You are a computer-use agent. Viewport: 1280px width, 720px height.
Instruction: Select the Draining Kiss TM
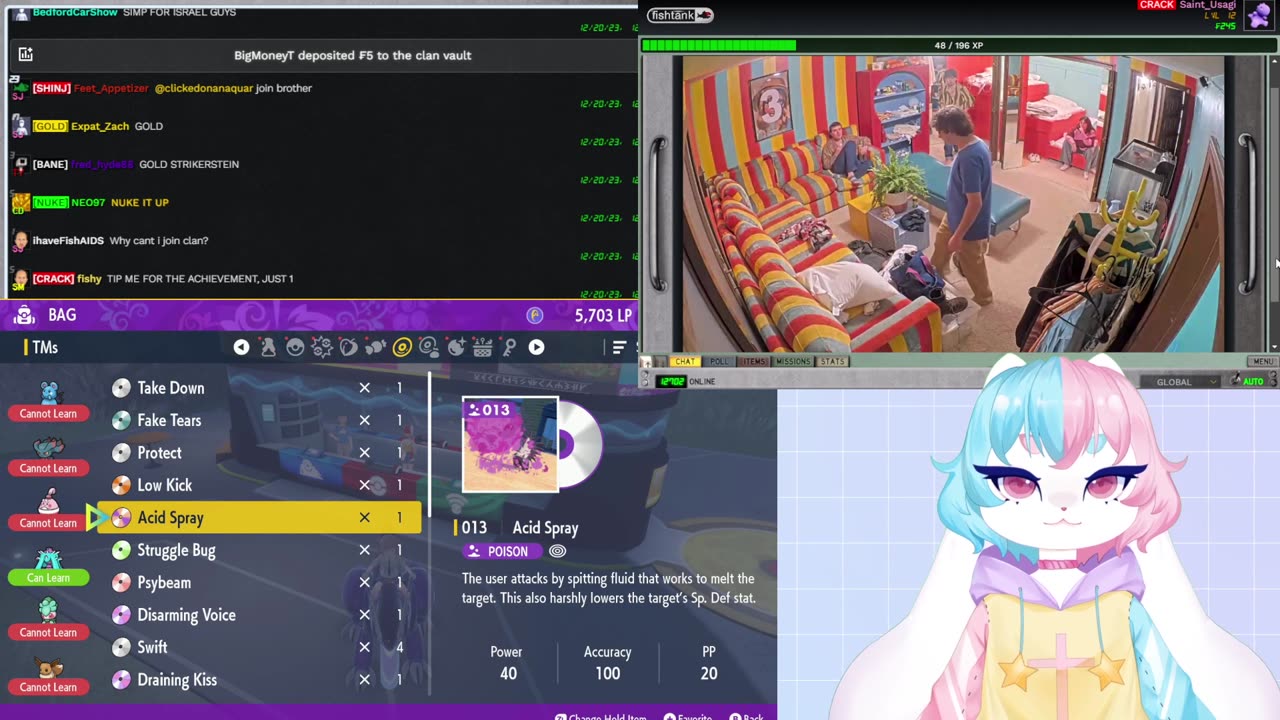(x=260, y=680)
